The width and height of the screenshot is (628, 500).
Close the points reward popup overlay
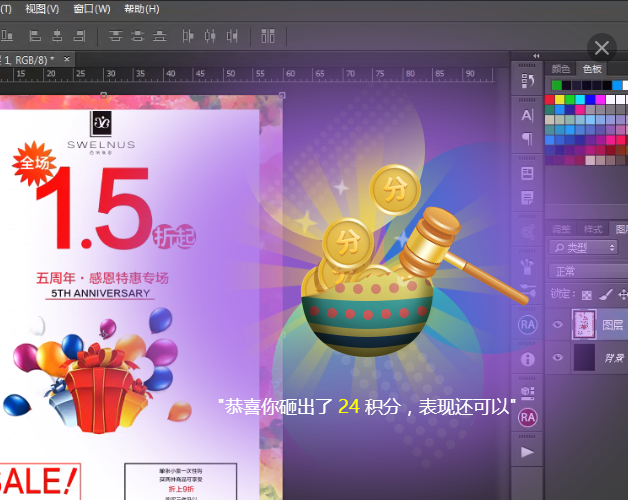pos(602,48)
